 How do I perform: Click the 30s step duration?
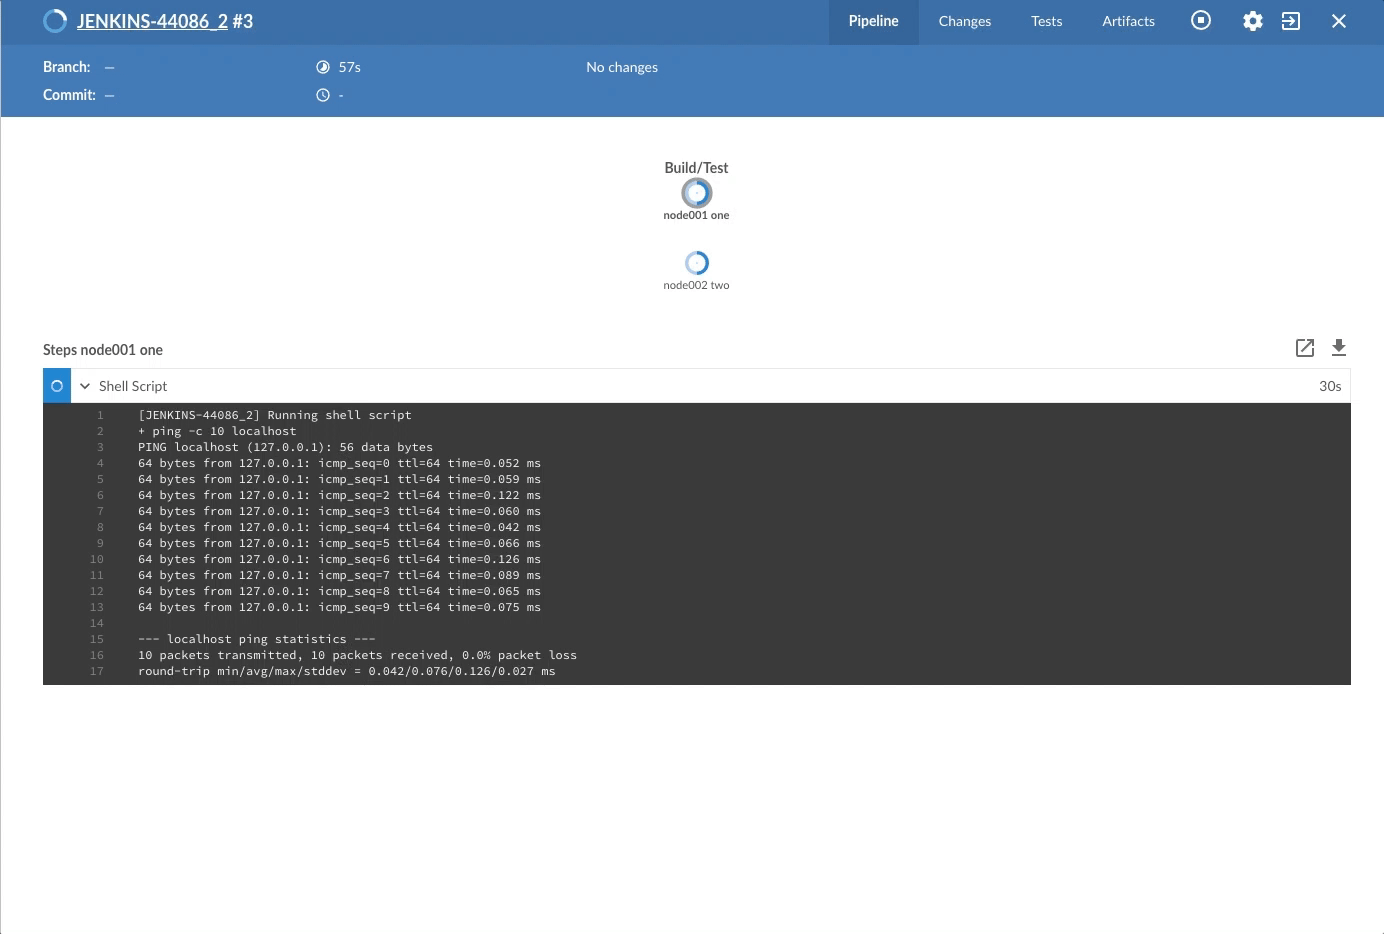(1330, 386)
